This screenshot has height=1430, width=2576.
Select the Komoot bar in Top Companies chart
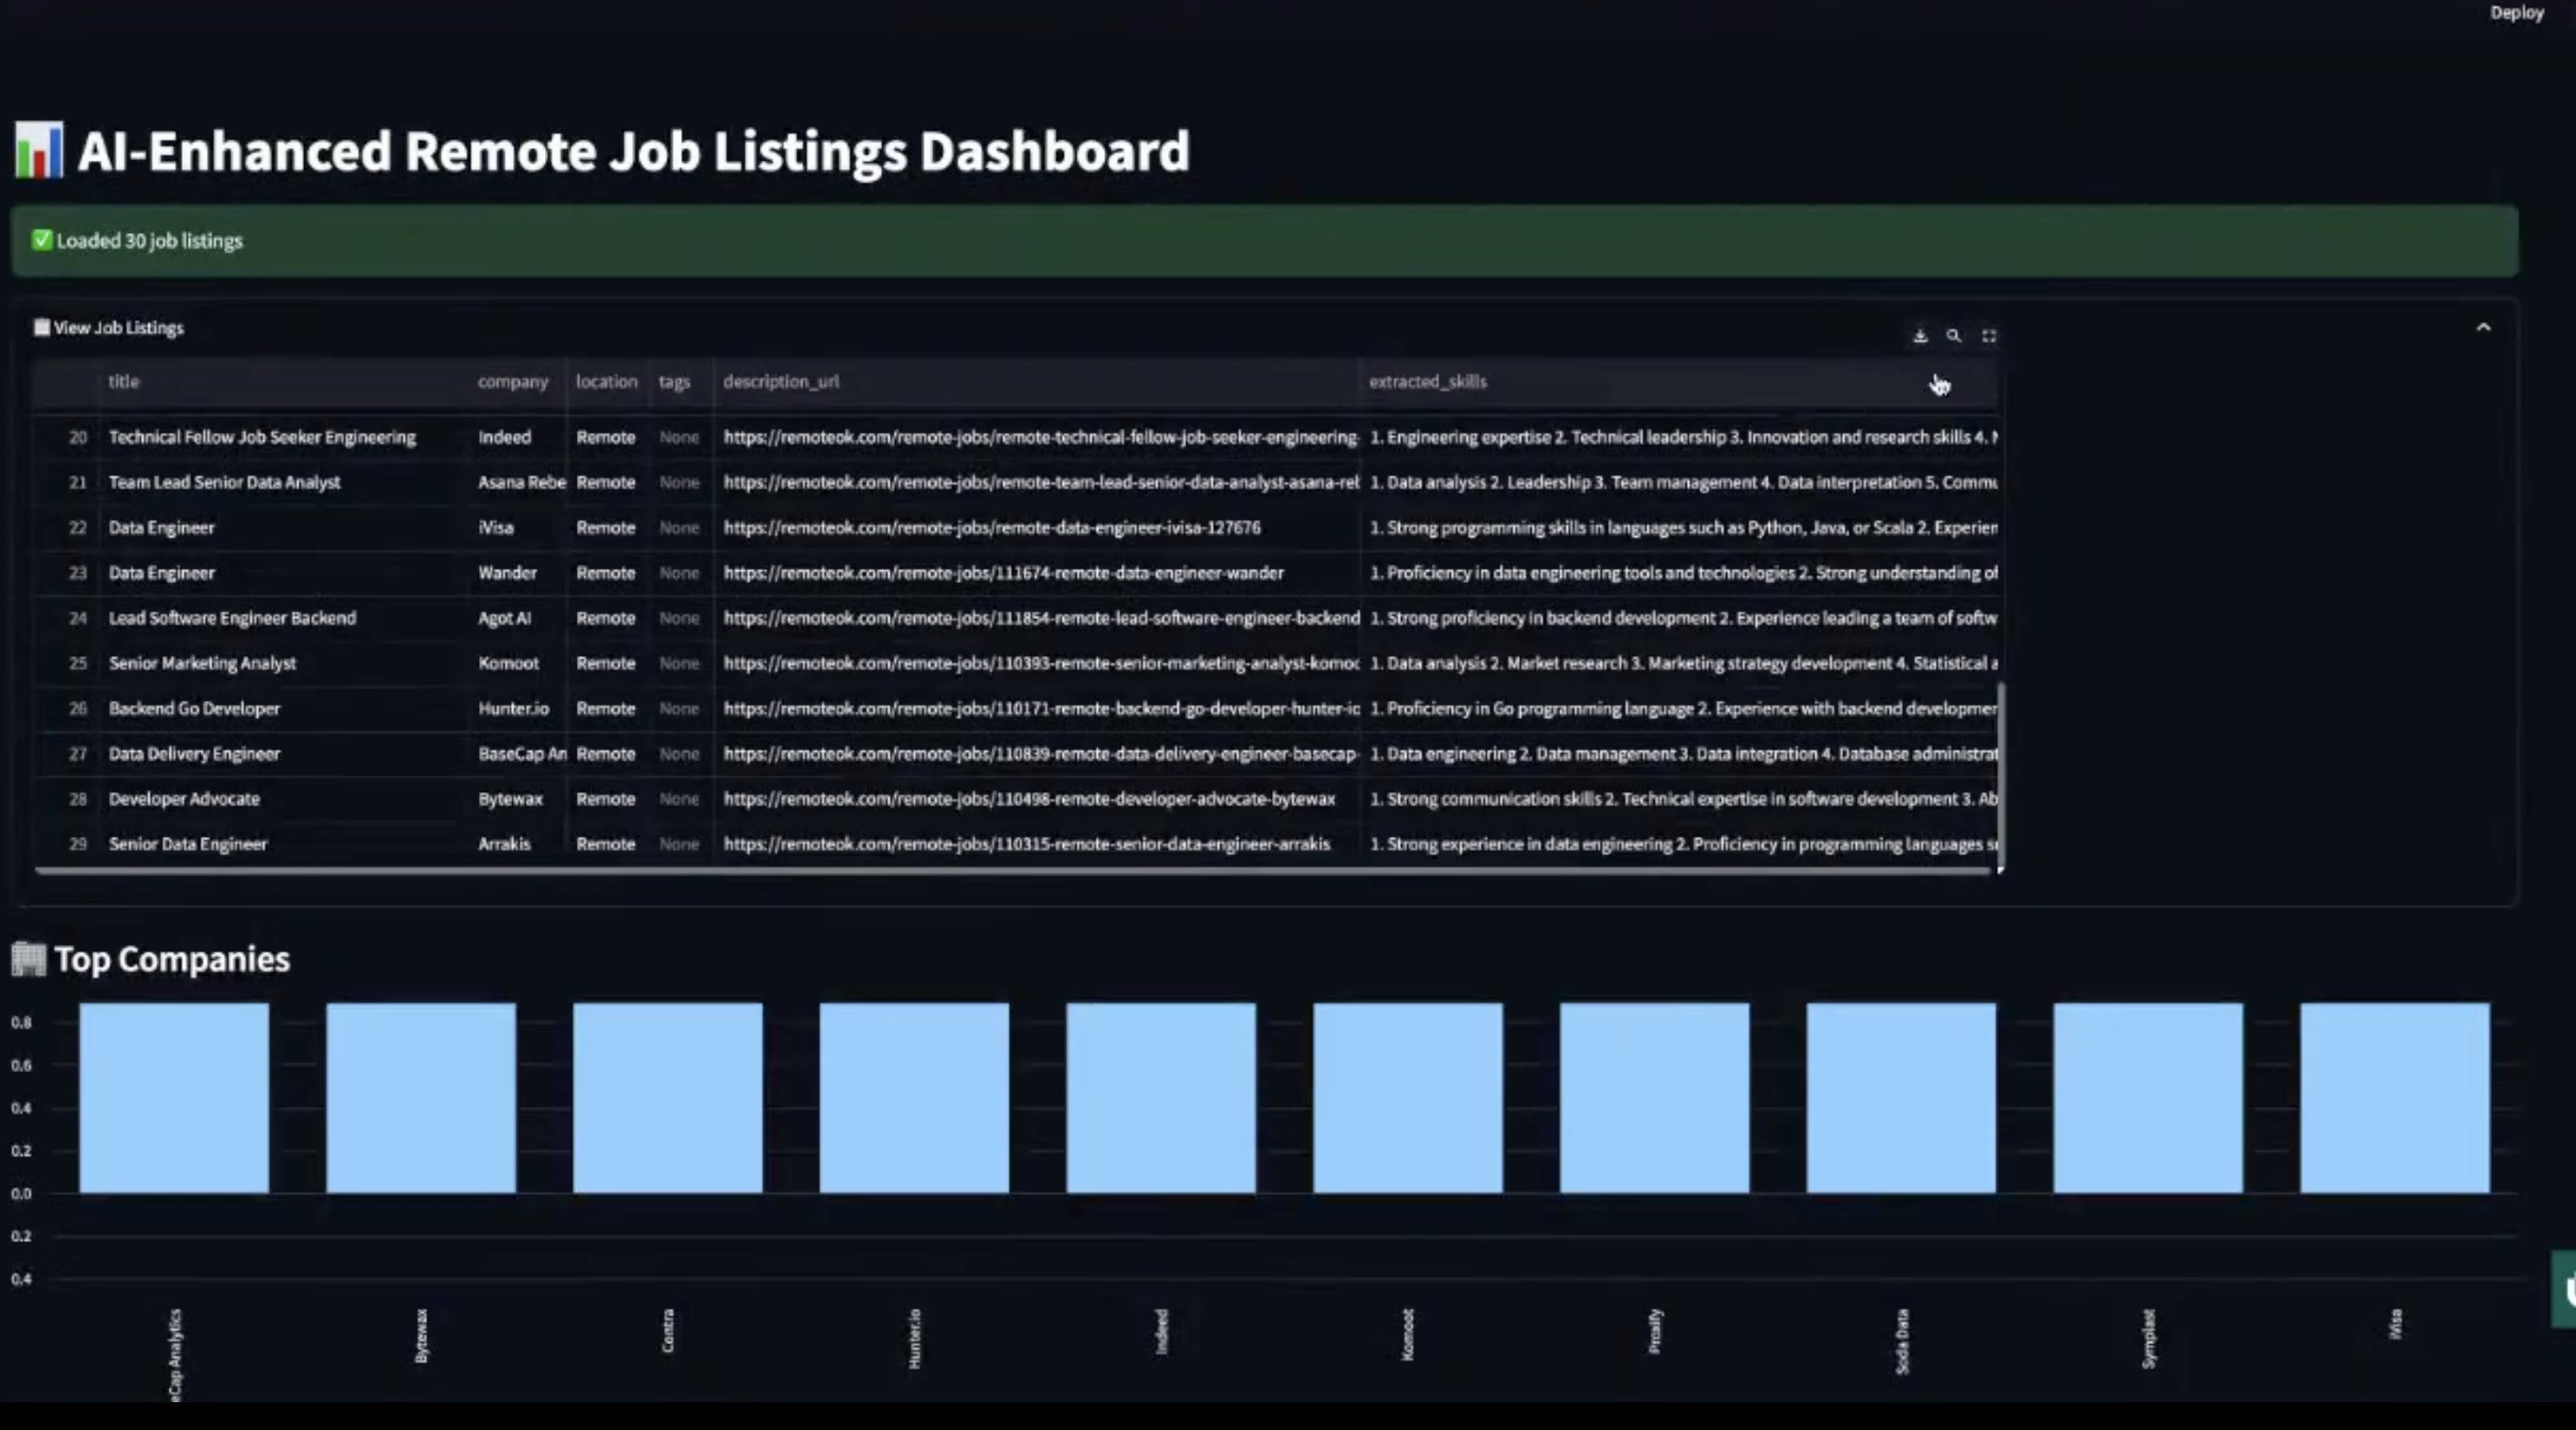(x=1408, y=1098)
